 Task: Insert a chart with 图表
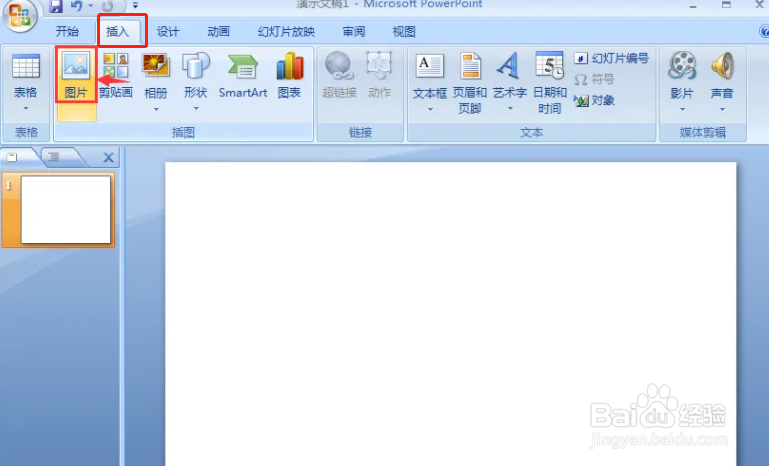[289, 76]
